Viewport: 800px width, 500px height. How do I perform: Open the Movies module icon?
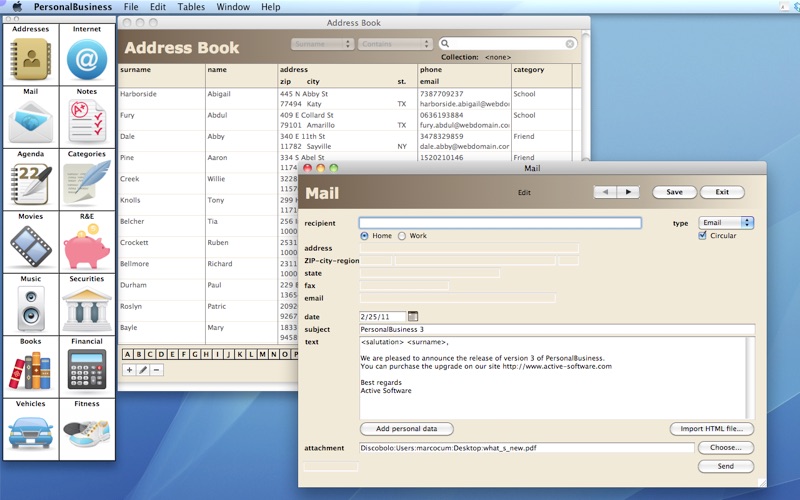click(30, 246)
